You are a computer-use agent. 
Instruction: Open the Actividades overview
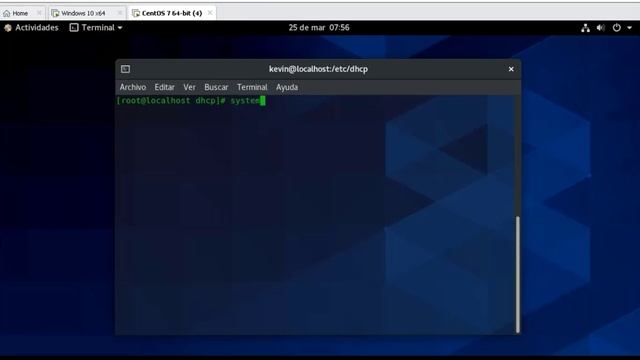point(31,28)
